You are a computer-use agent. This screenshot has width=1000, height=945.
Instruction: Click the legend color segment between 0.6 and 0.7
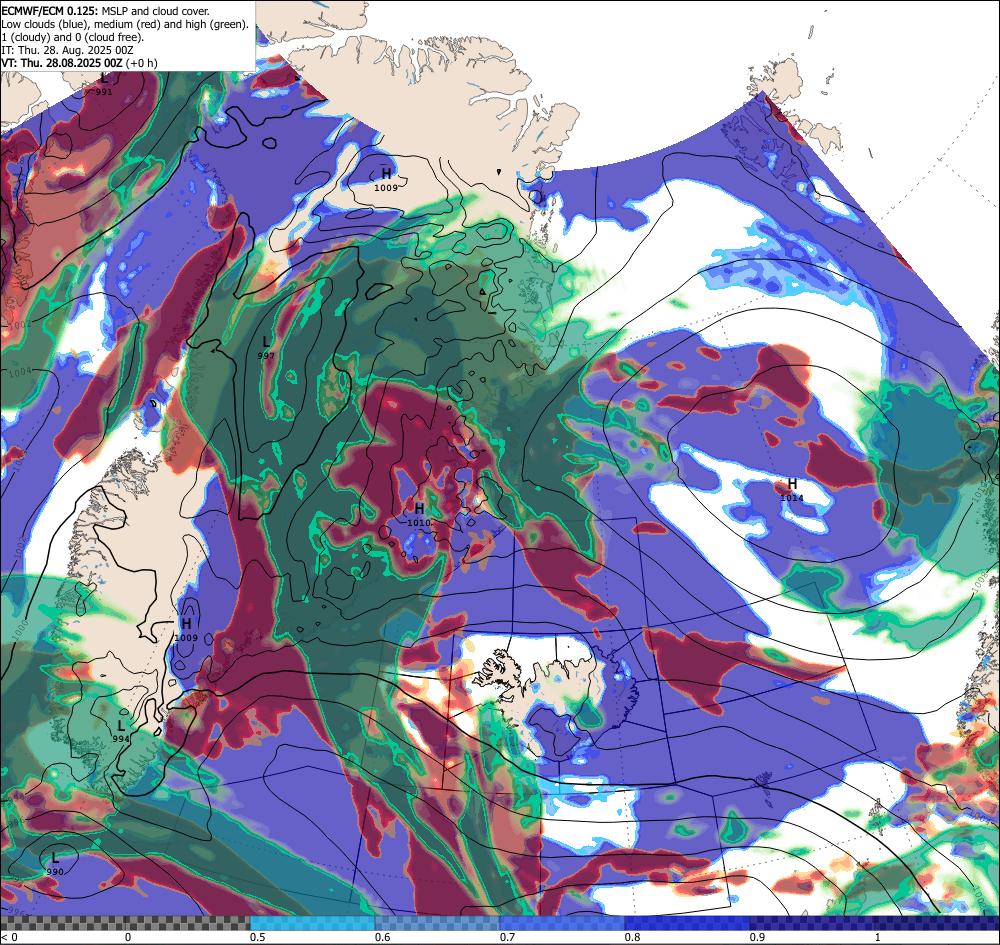[x=438, y=923]
